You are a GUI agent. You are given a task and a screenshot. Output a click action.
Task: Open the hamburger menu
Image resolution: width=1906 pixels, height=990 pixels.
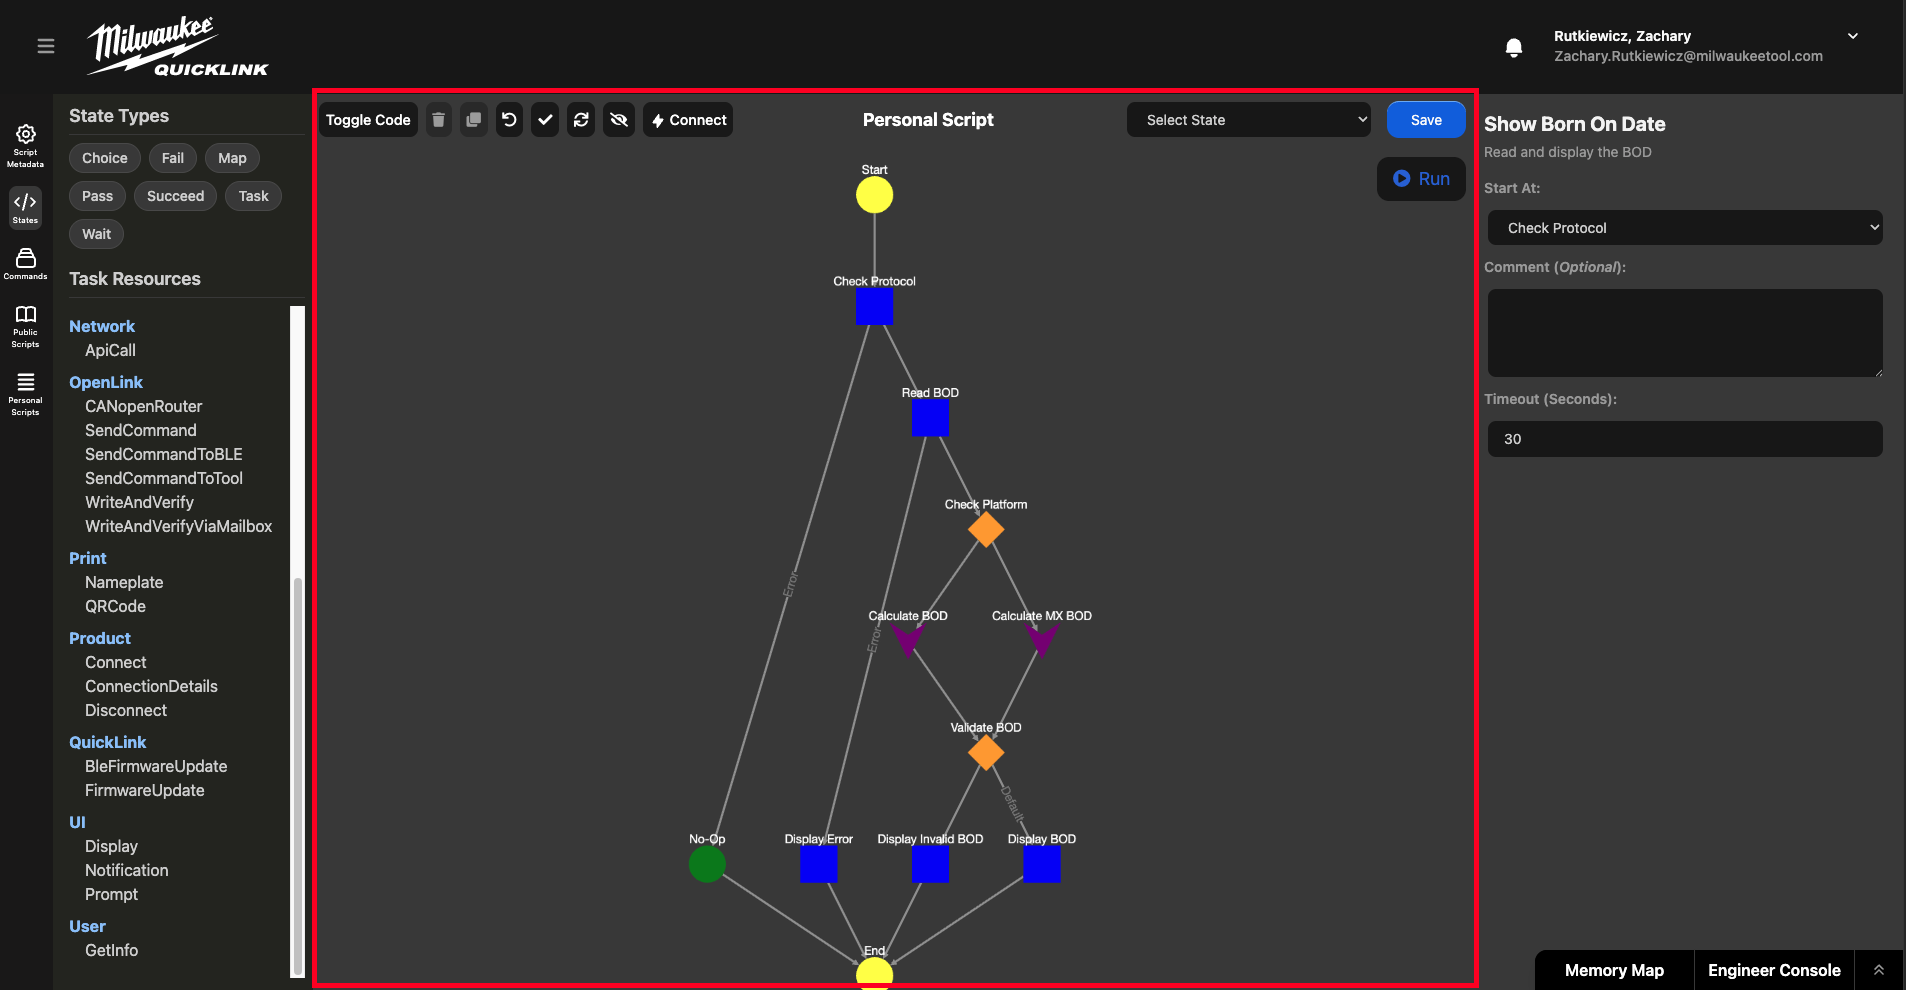(x=46, y=46)
